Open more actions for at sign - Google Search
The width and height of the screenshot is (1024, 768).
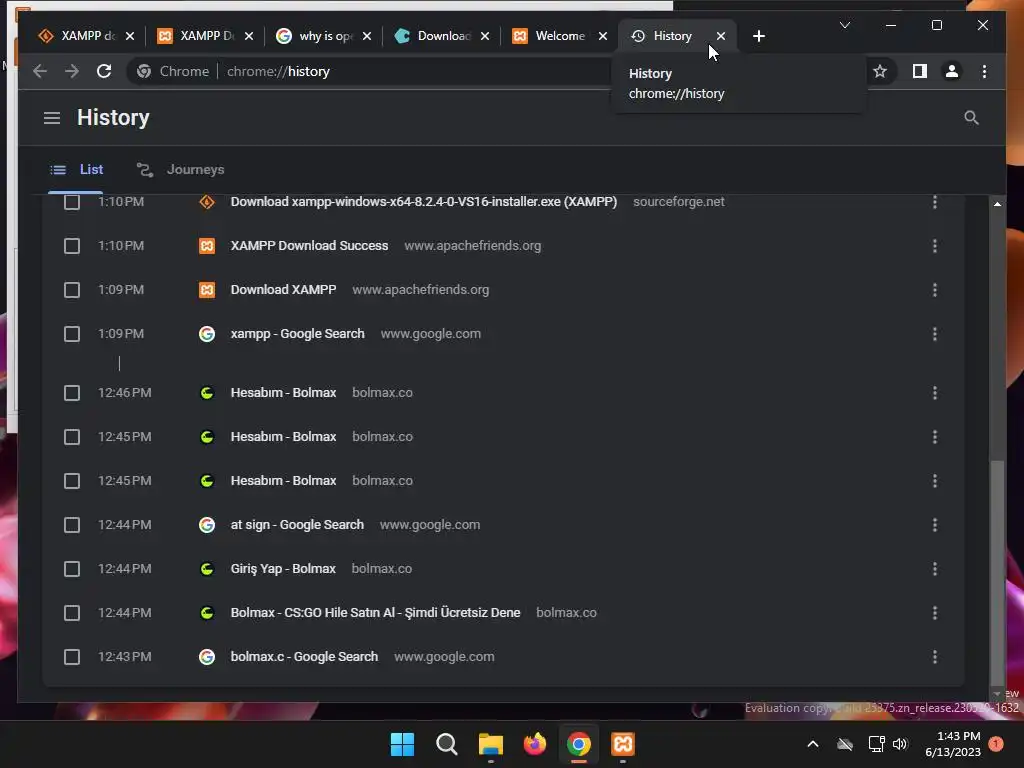click(935, 525)
